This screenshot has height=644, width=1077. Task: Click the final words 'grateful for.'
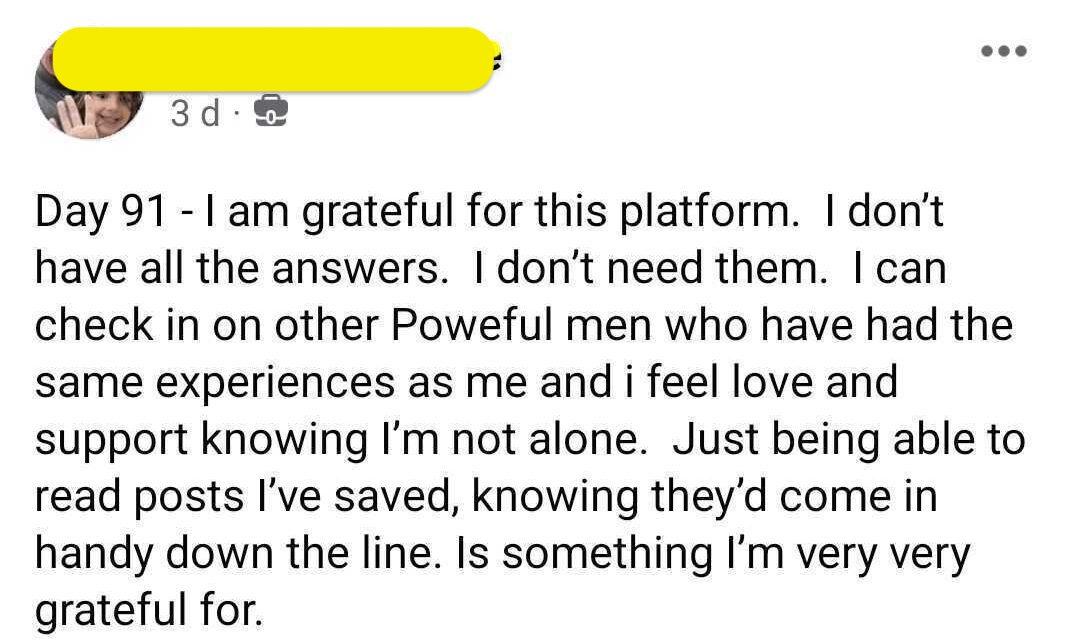pos(149,610)
